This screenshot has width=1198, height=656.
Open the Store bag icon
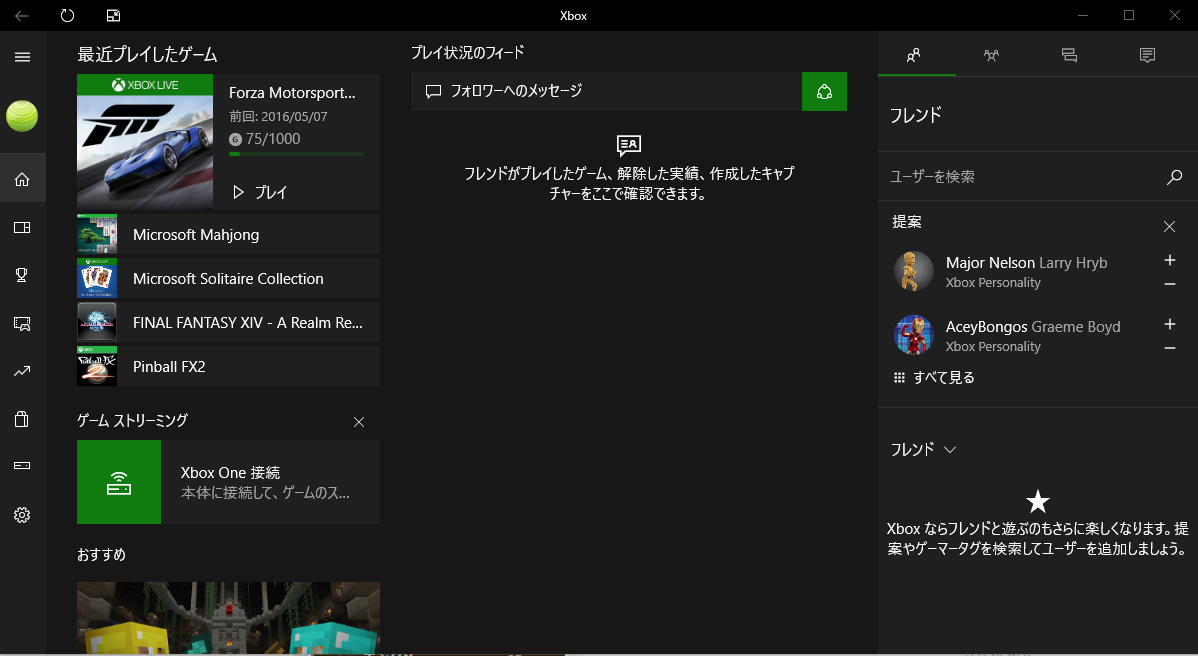pos(22,418)
